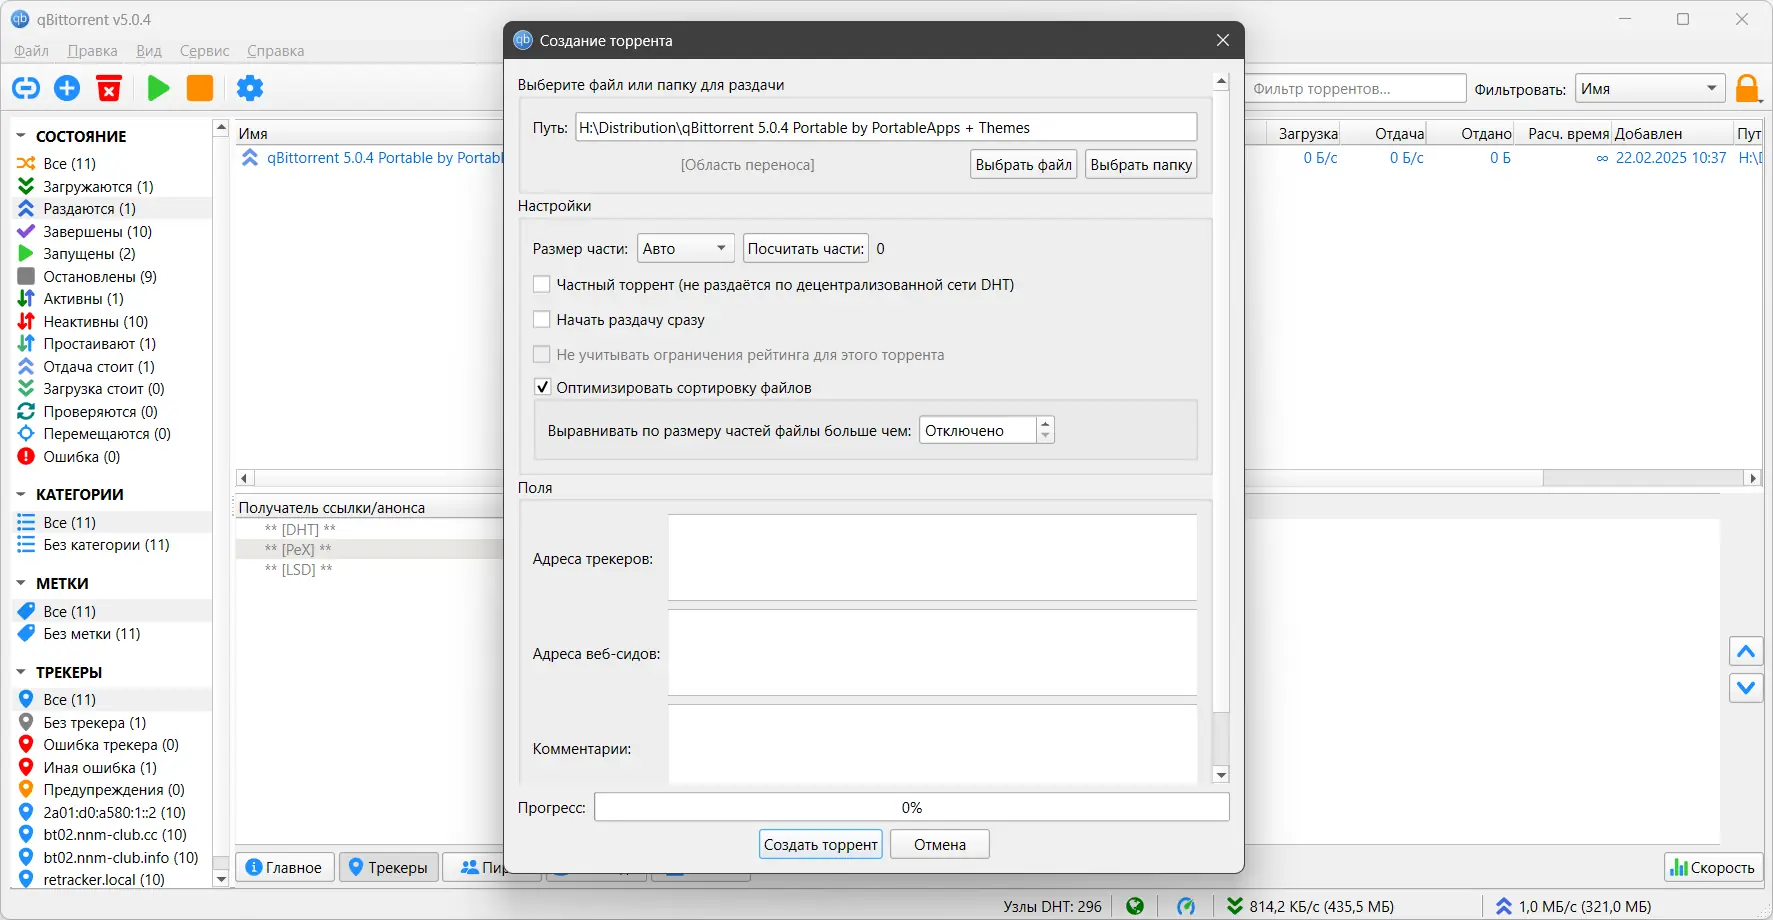Click the move tracker up arrow button

[x=1746, y=652]
